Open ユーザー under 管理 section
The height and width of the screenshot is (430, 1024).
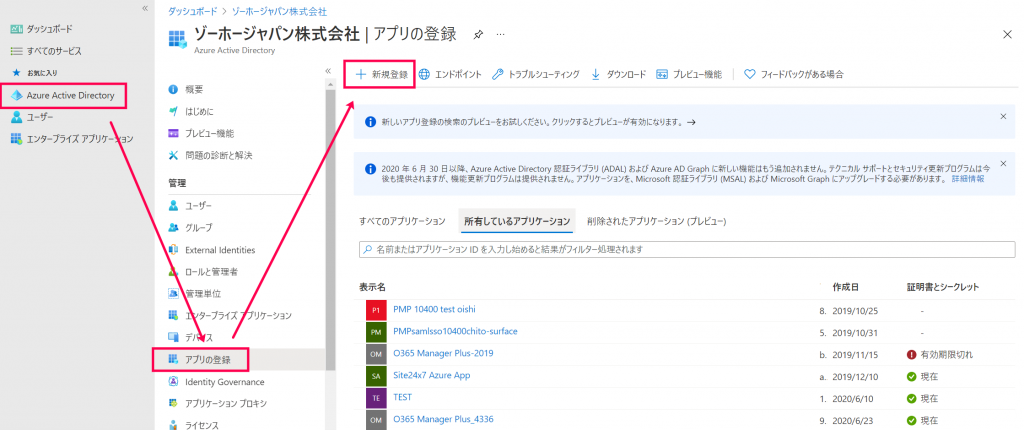(x=189, y=206)
